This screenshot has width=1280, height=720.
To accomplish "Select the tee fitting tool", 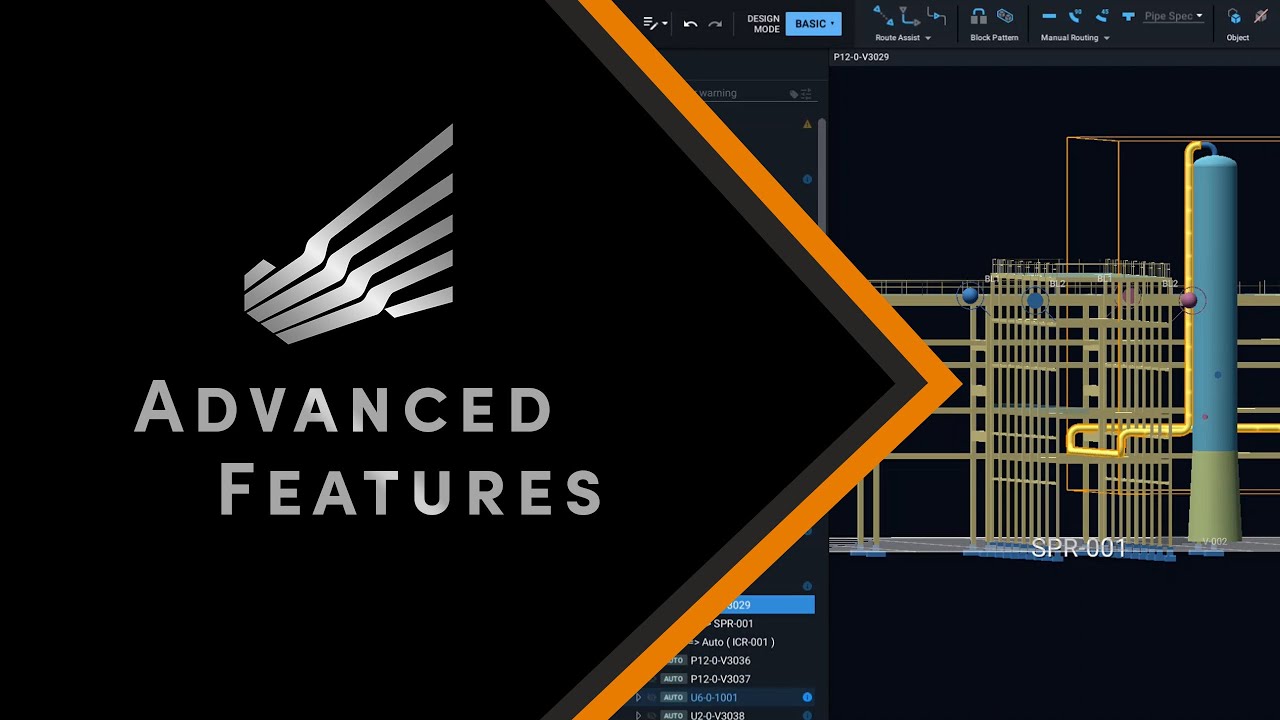I will pyautogui.click(x=1128, y=16).
